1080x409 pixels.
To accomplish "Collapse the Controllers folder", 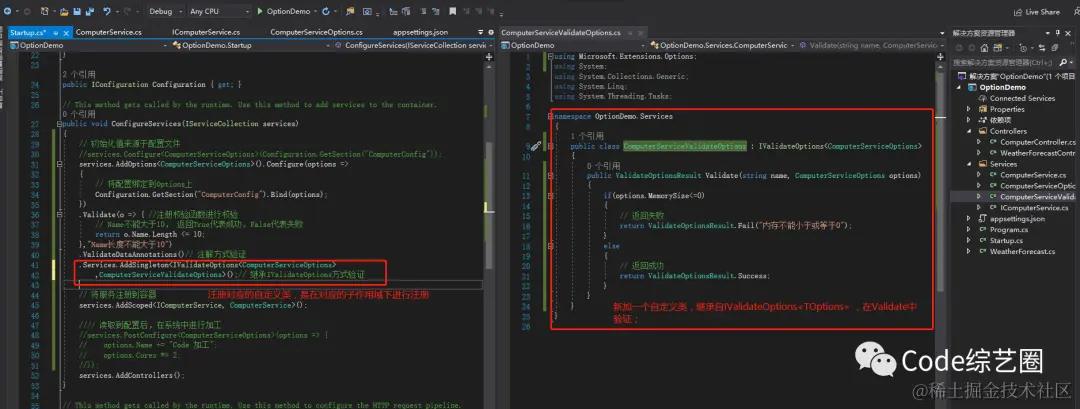I will click(x=968, y=132).
